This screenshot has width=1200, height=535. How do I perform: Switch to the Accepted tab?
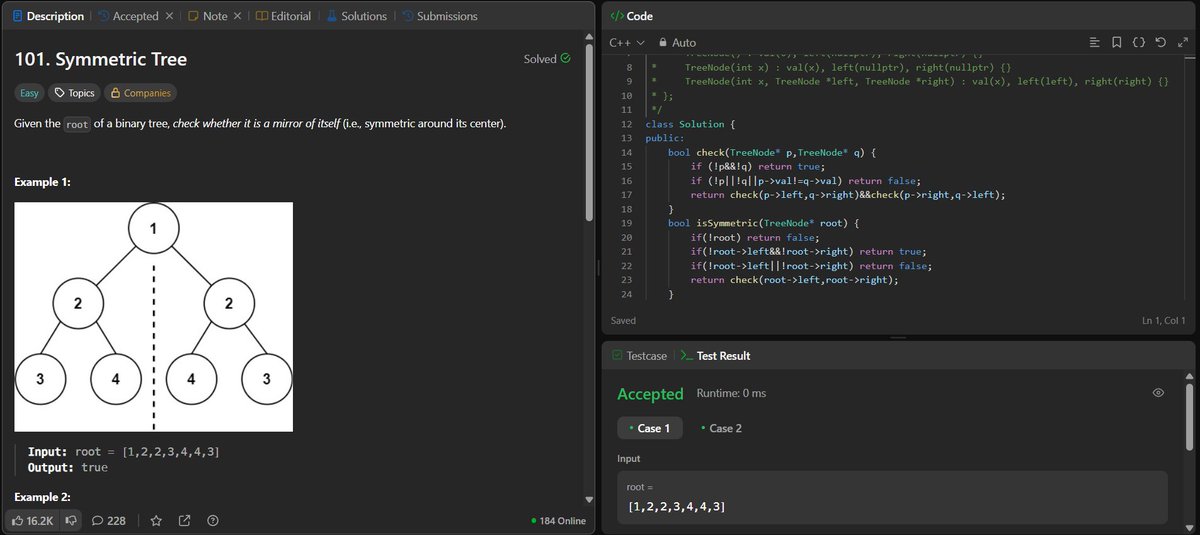127,16
